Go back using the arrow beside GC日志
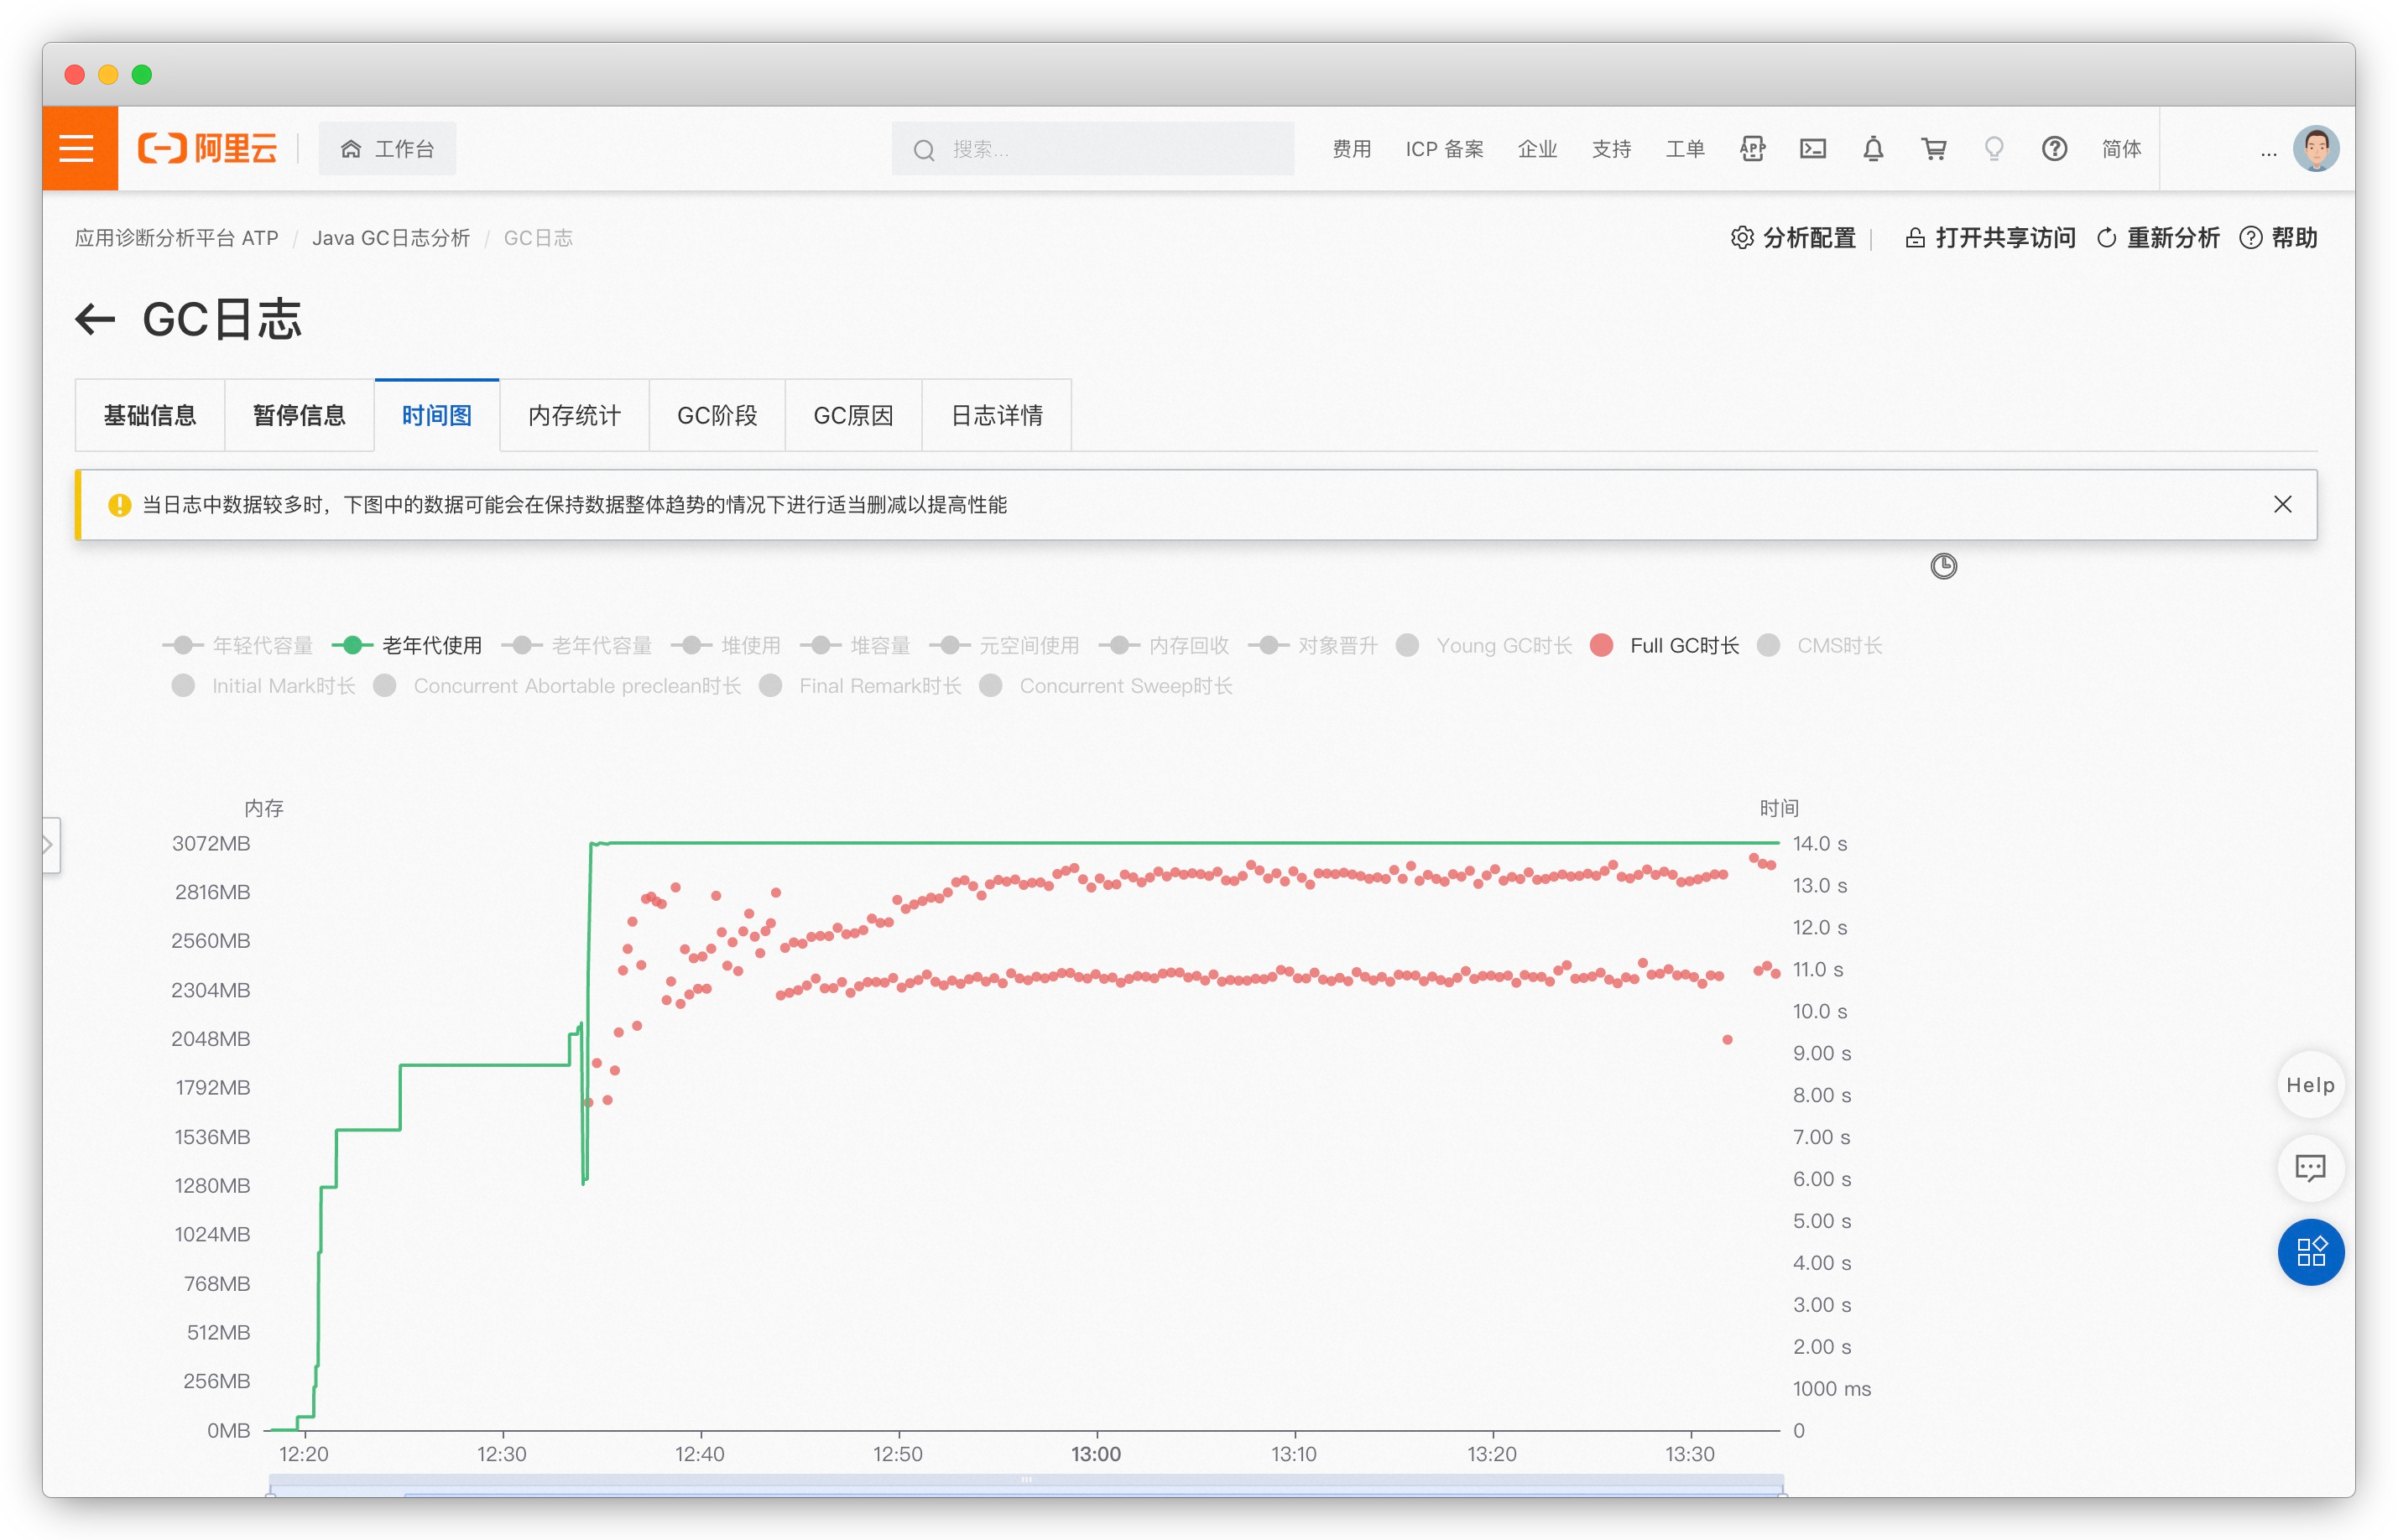Image resolution: width=2398 pixels, height=1540 pixels. (96, 320)
